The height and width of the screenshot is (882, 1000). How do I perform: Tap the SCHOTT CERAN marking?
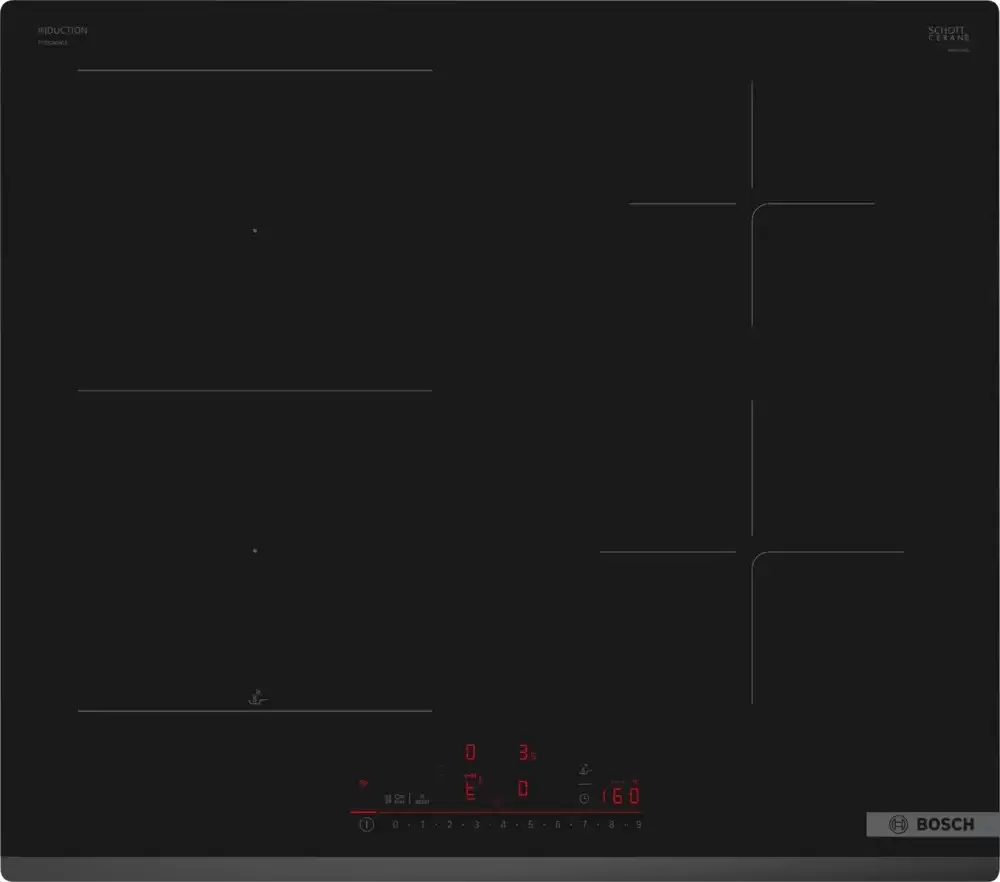click(948, 34)
